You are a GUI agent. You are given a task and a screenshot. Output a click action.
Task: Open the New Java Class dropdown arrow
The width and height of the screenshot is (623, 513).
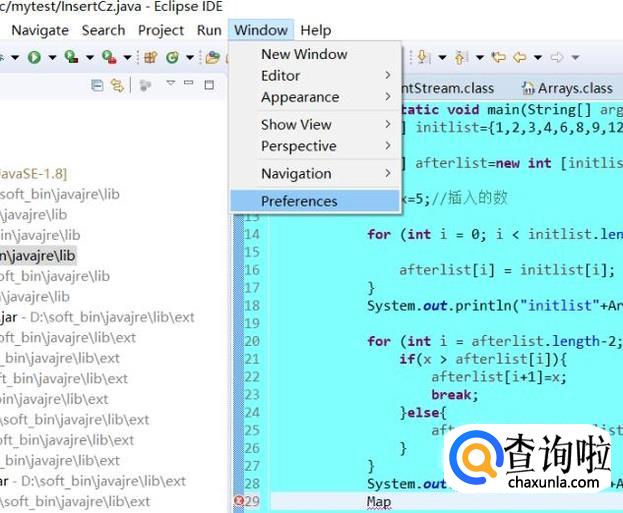(x=190, y=58)
